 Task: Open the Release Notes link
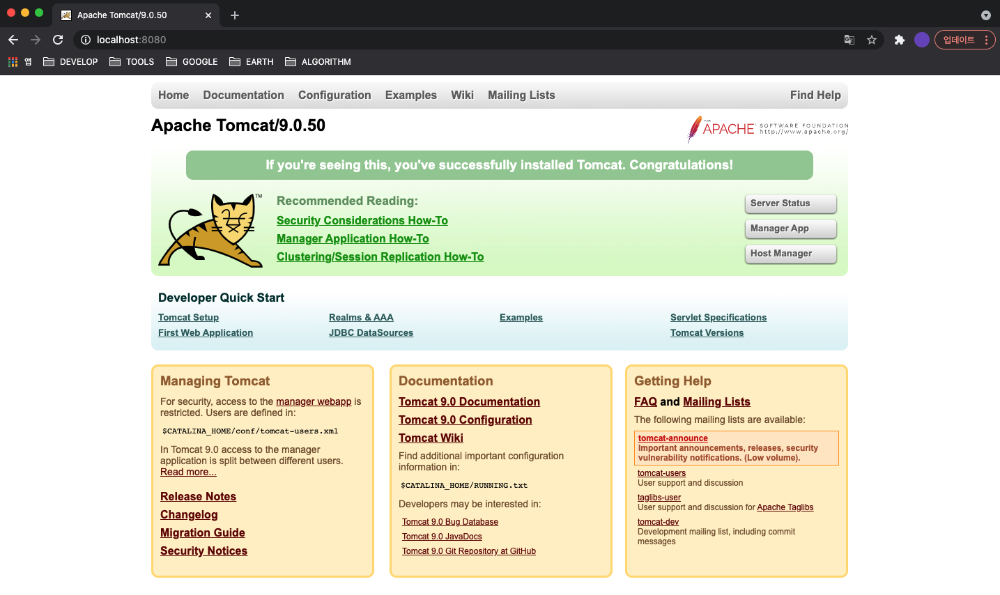point(198,496)
